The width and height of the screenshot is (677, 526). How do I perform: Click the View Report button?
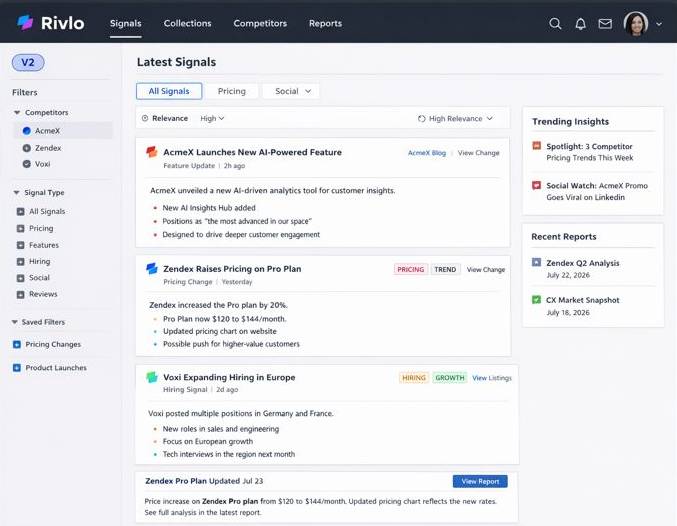point(480,482)
